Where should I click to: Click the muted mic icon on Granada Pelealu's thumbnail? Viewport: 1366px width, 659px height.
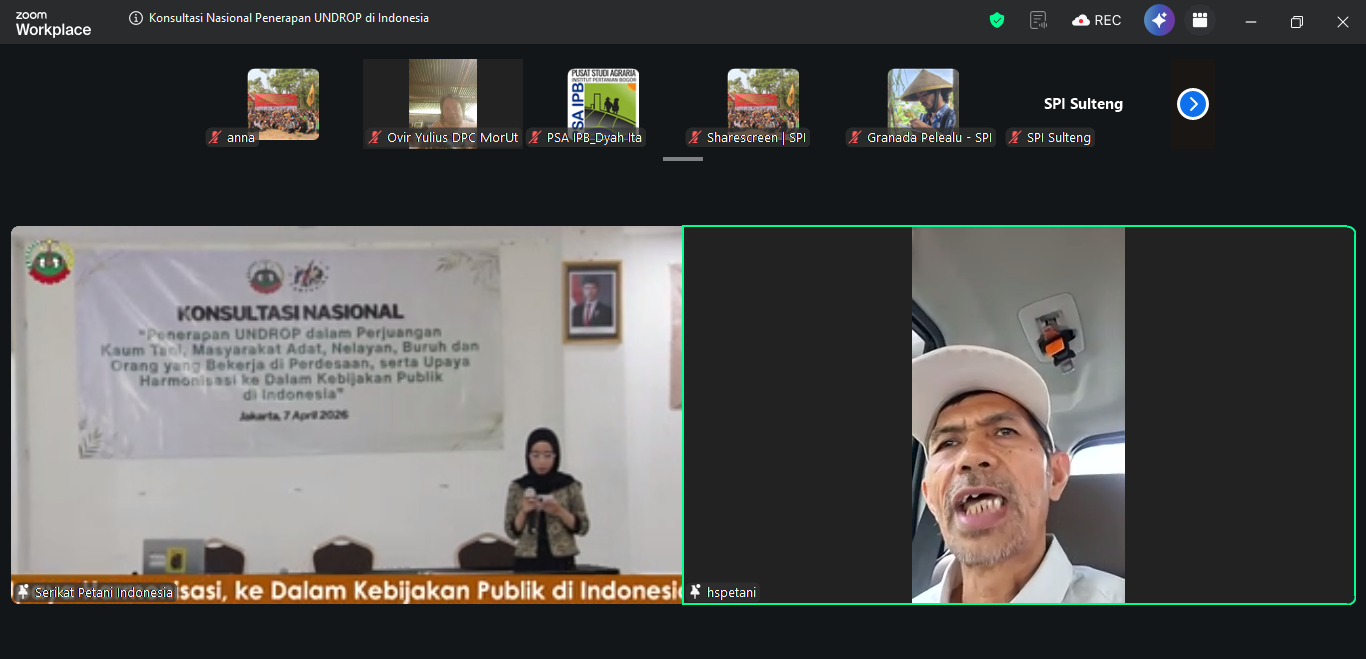click(x=855, y=138)
